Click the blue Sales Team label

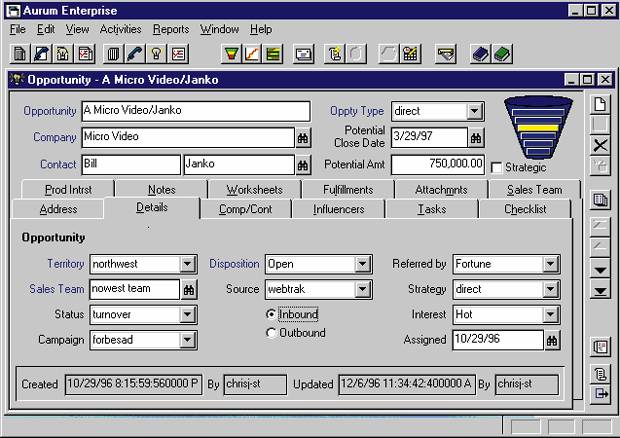point(58,290)
